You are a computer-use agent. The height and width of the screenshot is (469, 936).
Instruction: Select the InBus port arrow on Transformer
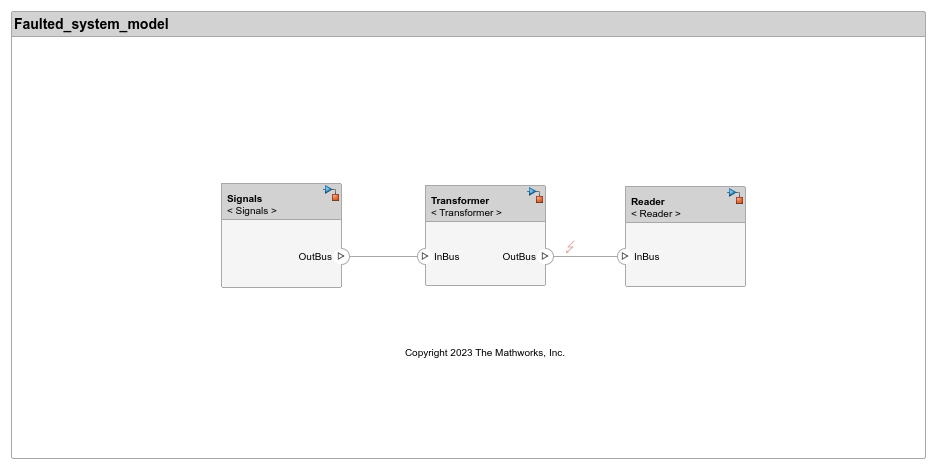pos(425,257)
